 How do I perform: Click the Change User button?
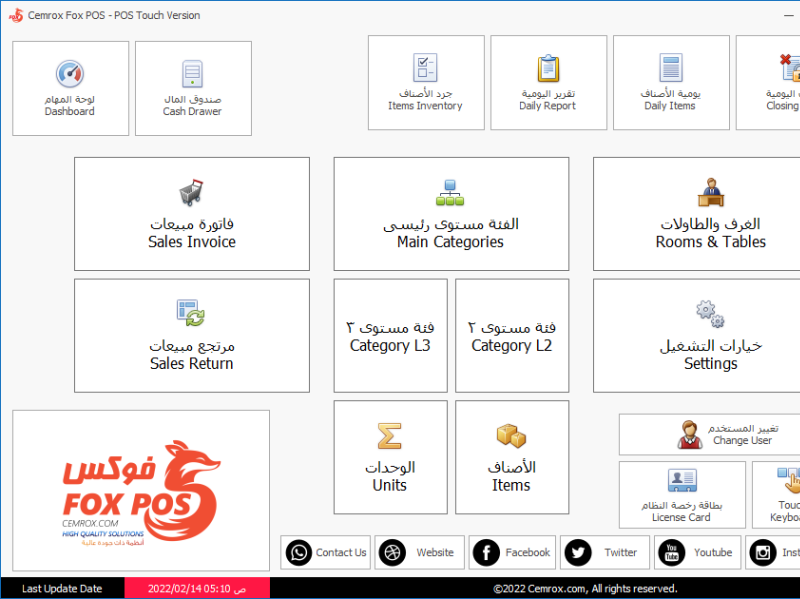(x=710, y=435)
